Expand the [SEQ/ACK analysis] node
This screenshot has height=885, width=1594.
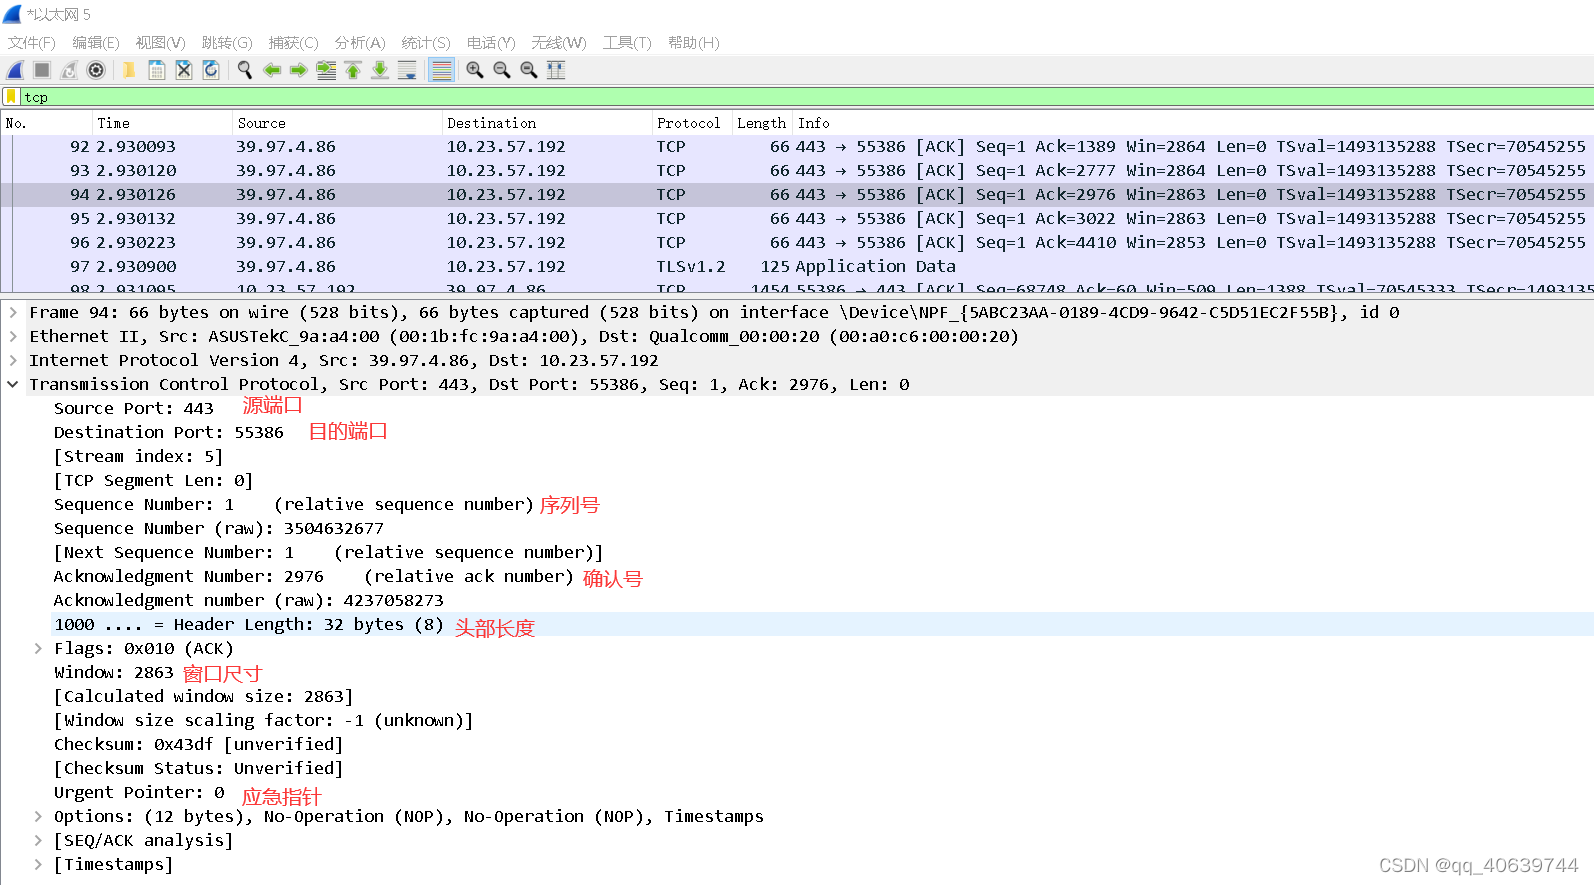point(38,841)
